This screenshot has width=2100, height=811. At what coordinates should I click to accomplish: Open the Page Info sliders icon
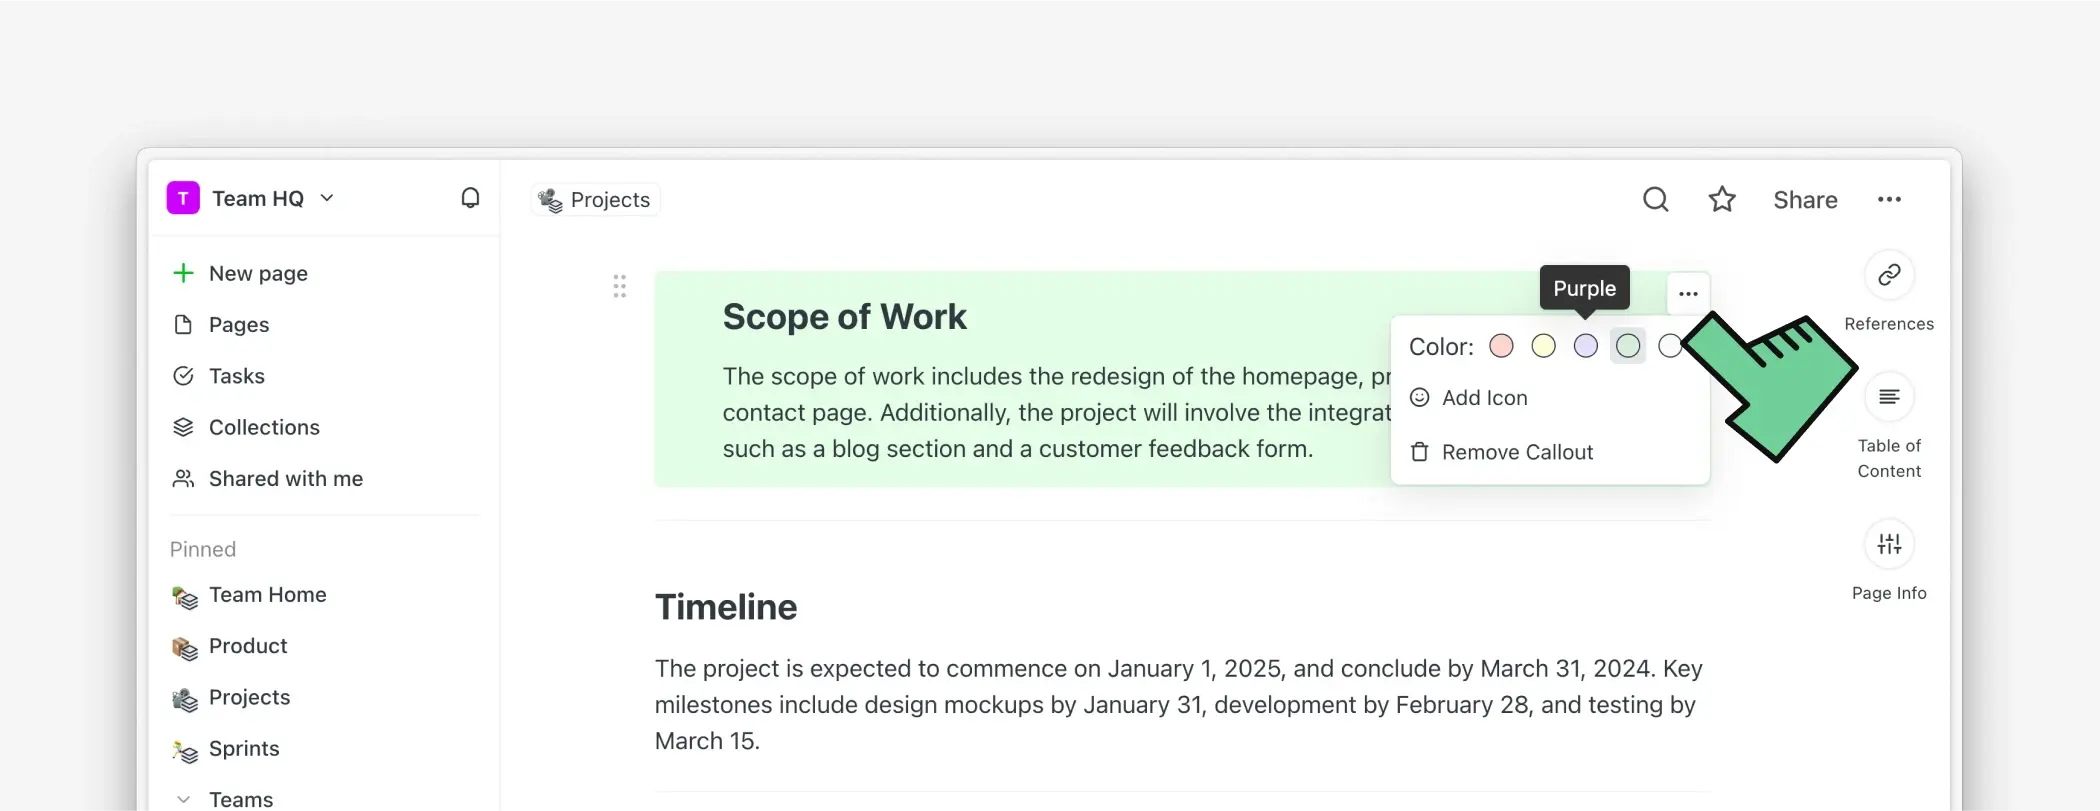[x=1889, y=544]
